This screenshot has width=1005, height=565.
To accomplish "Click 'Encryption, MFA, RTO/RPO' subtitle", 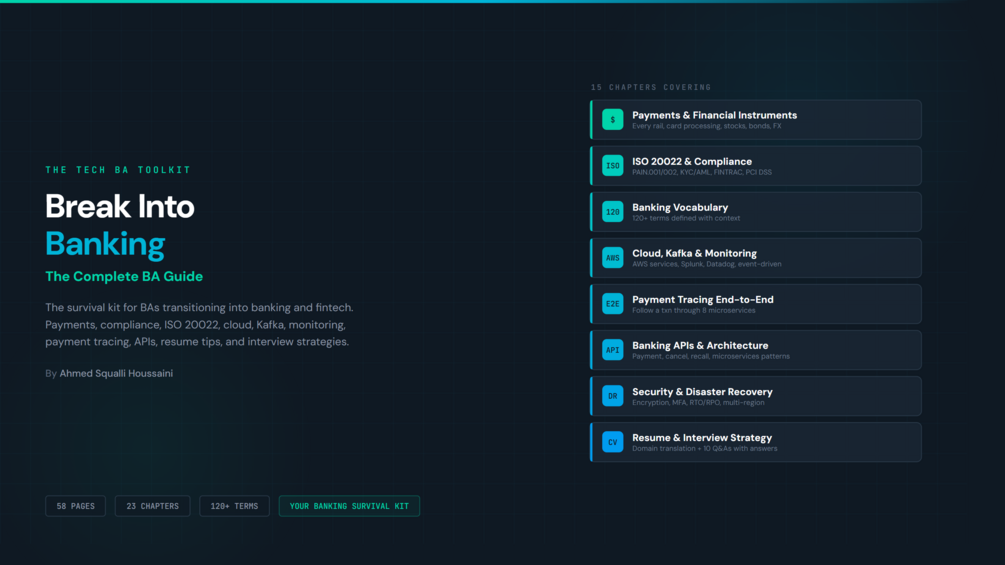I will [698, 403].
